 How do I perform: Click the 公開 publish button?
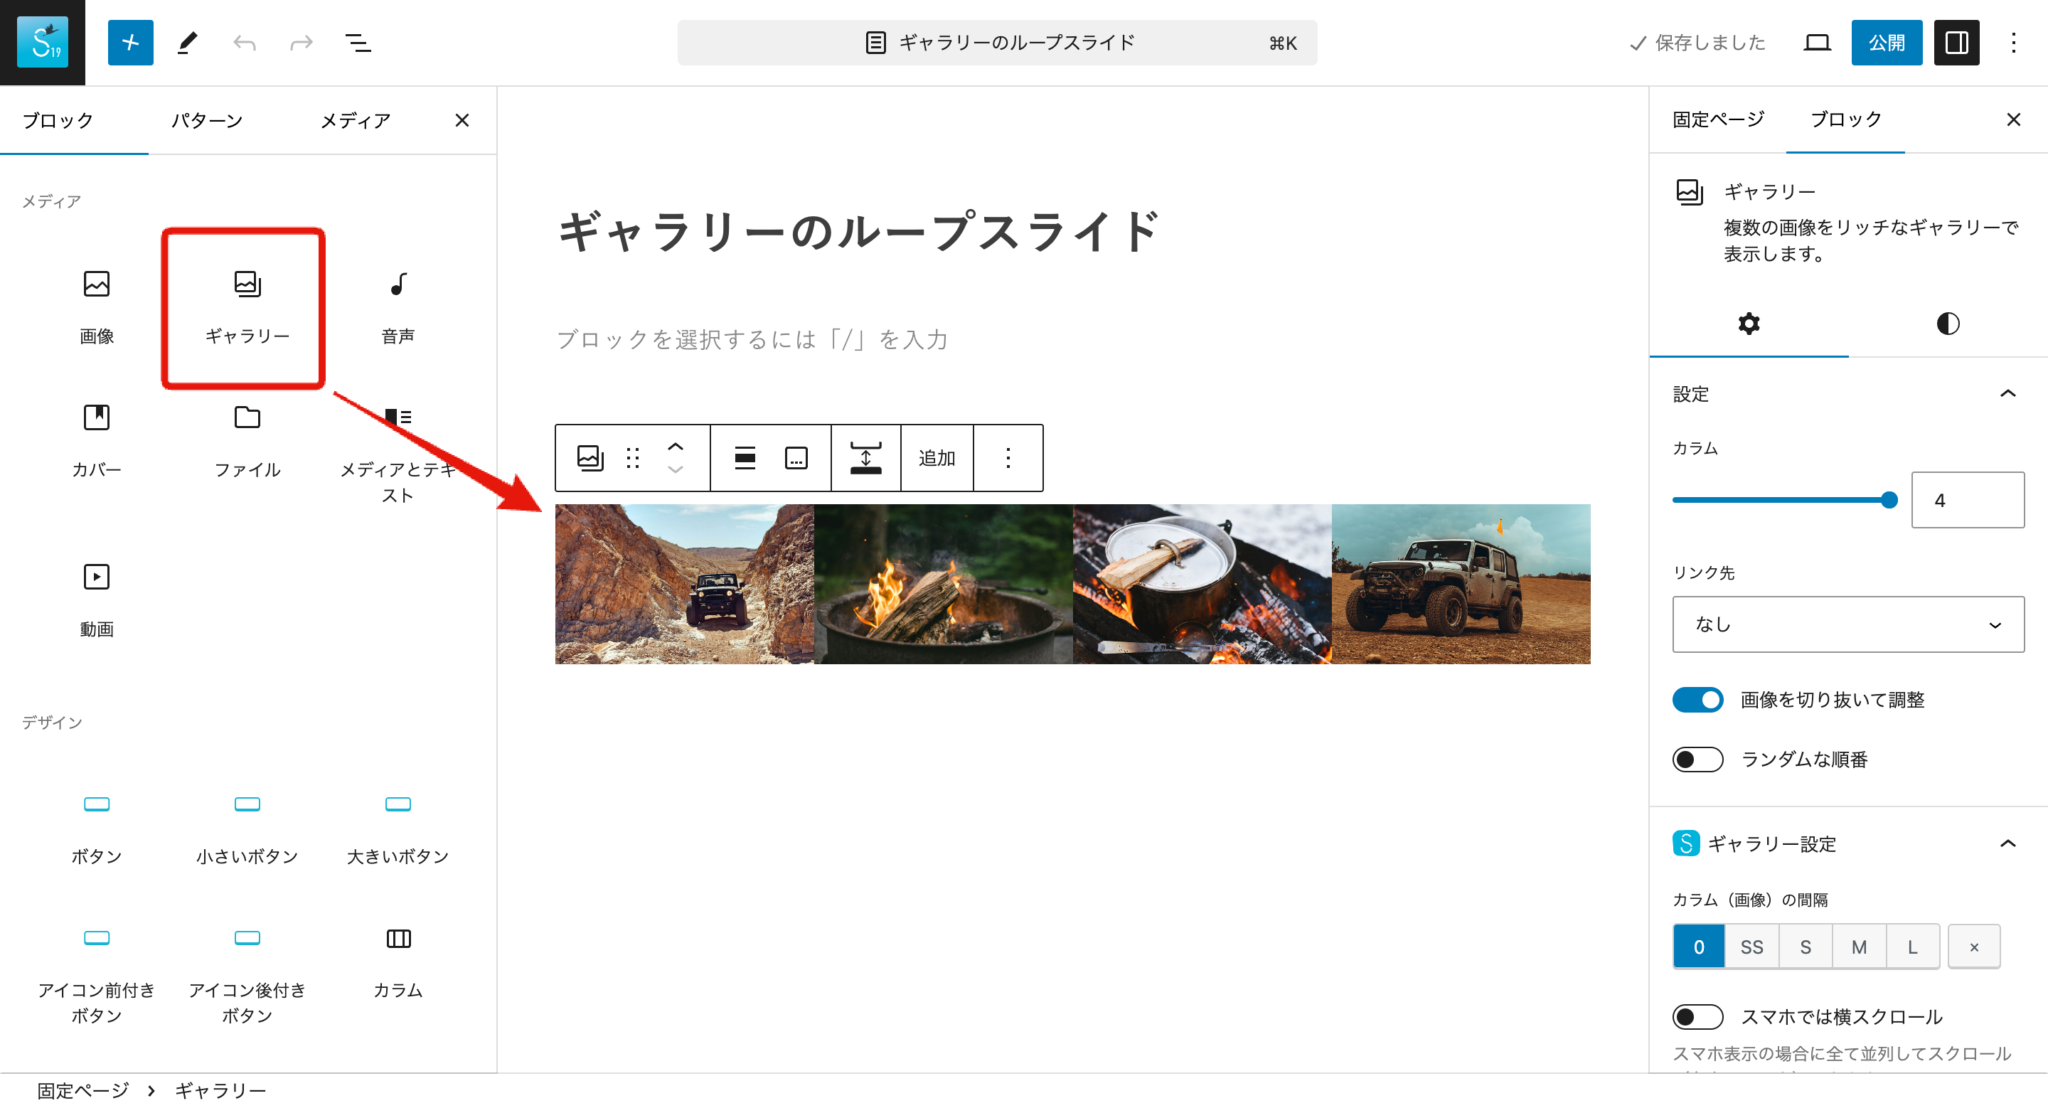1886,42
